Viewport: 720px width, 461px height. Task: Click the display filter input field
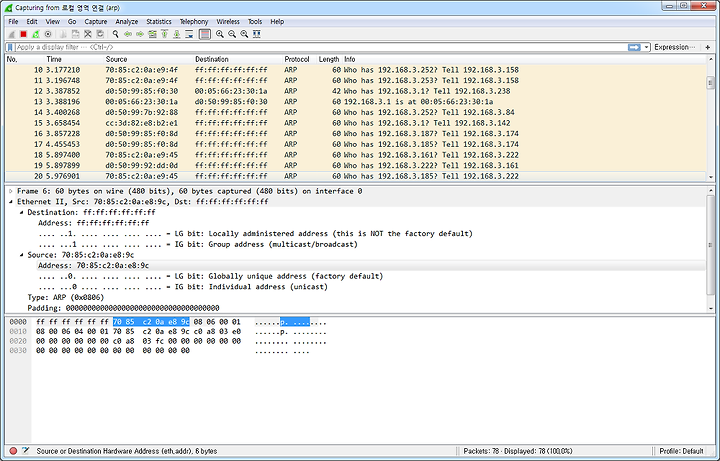321,47
